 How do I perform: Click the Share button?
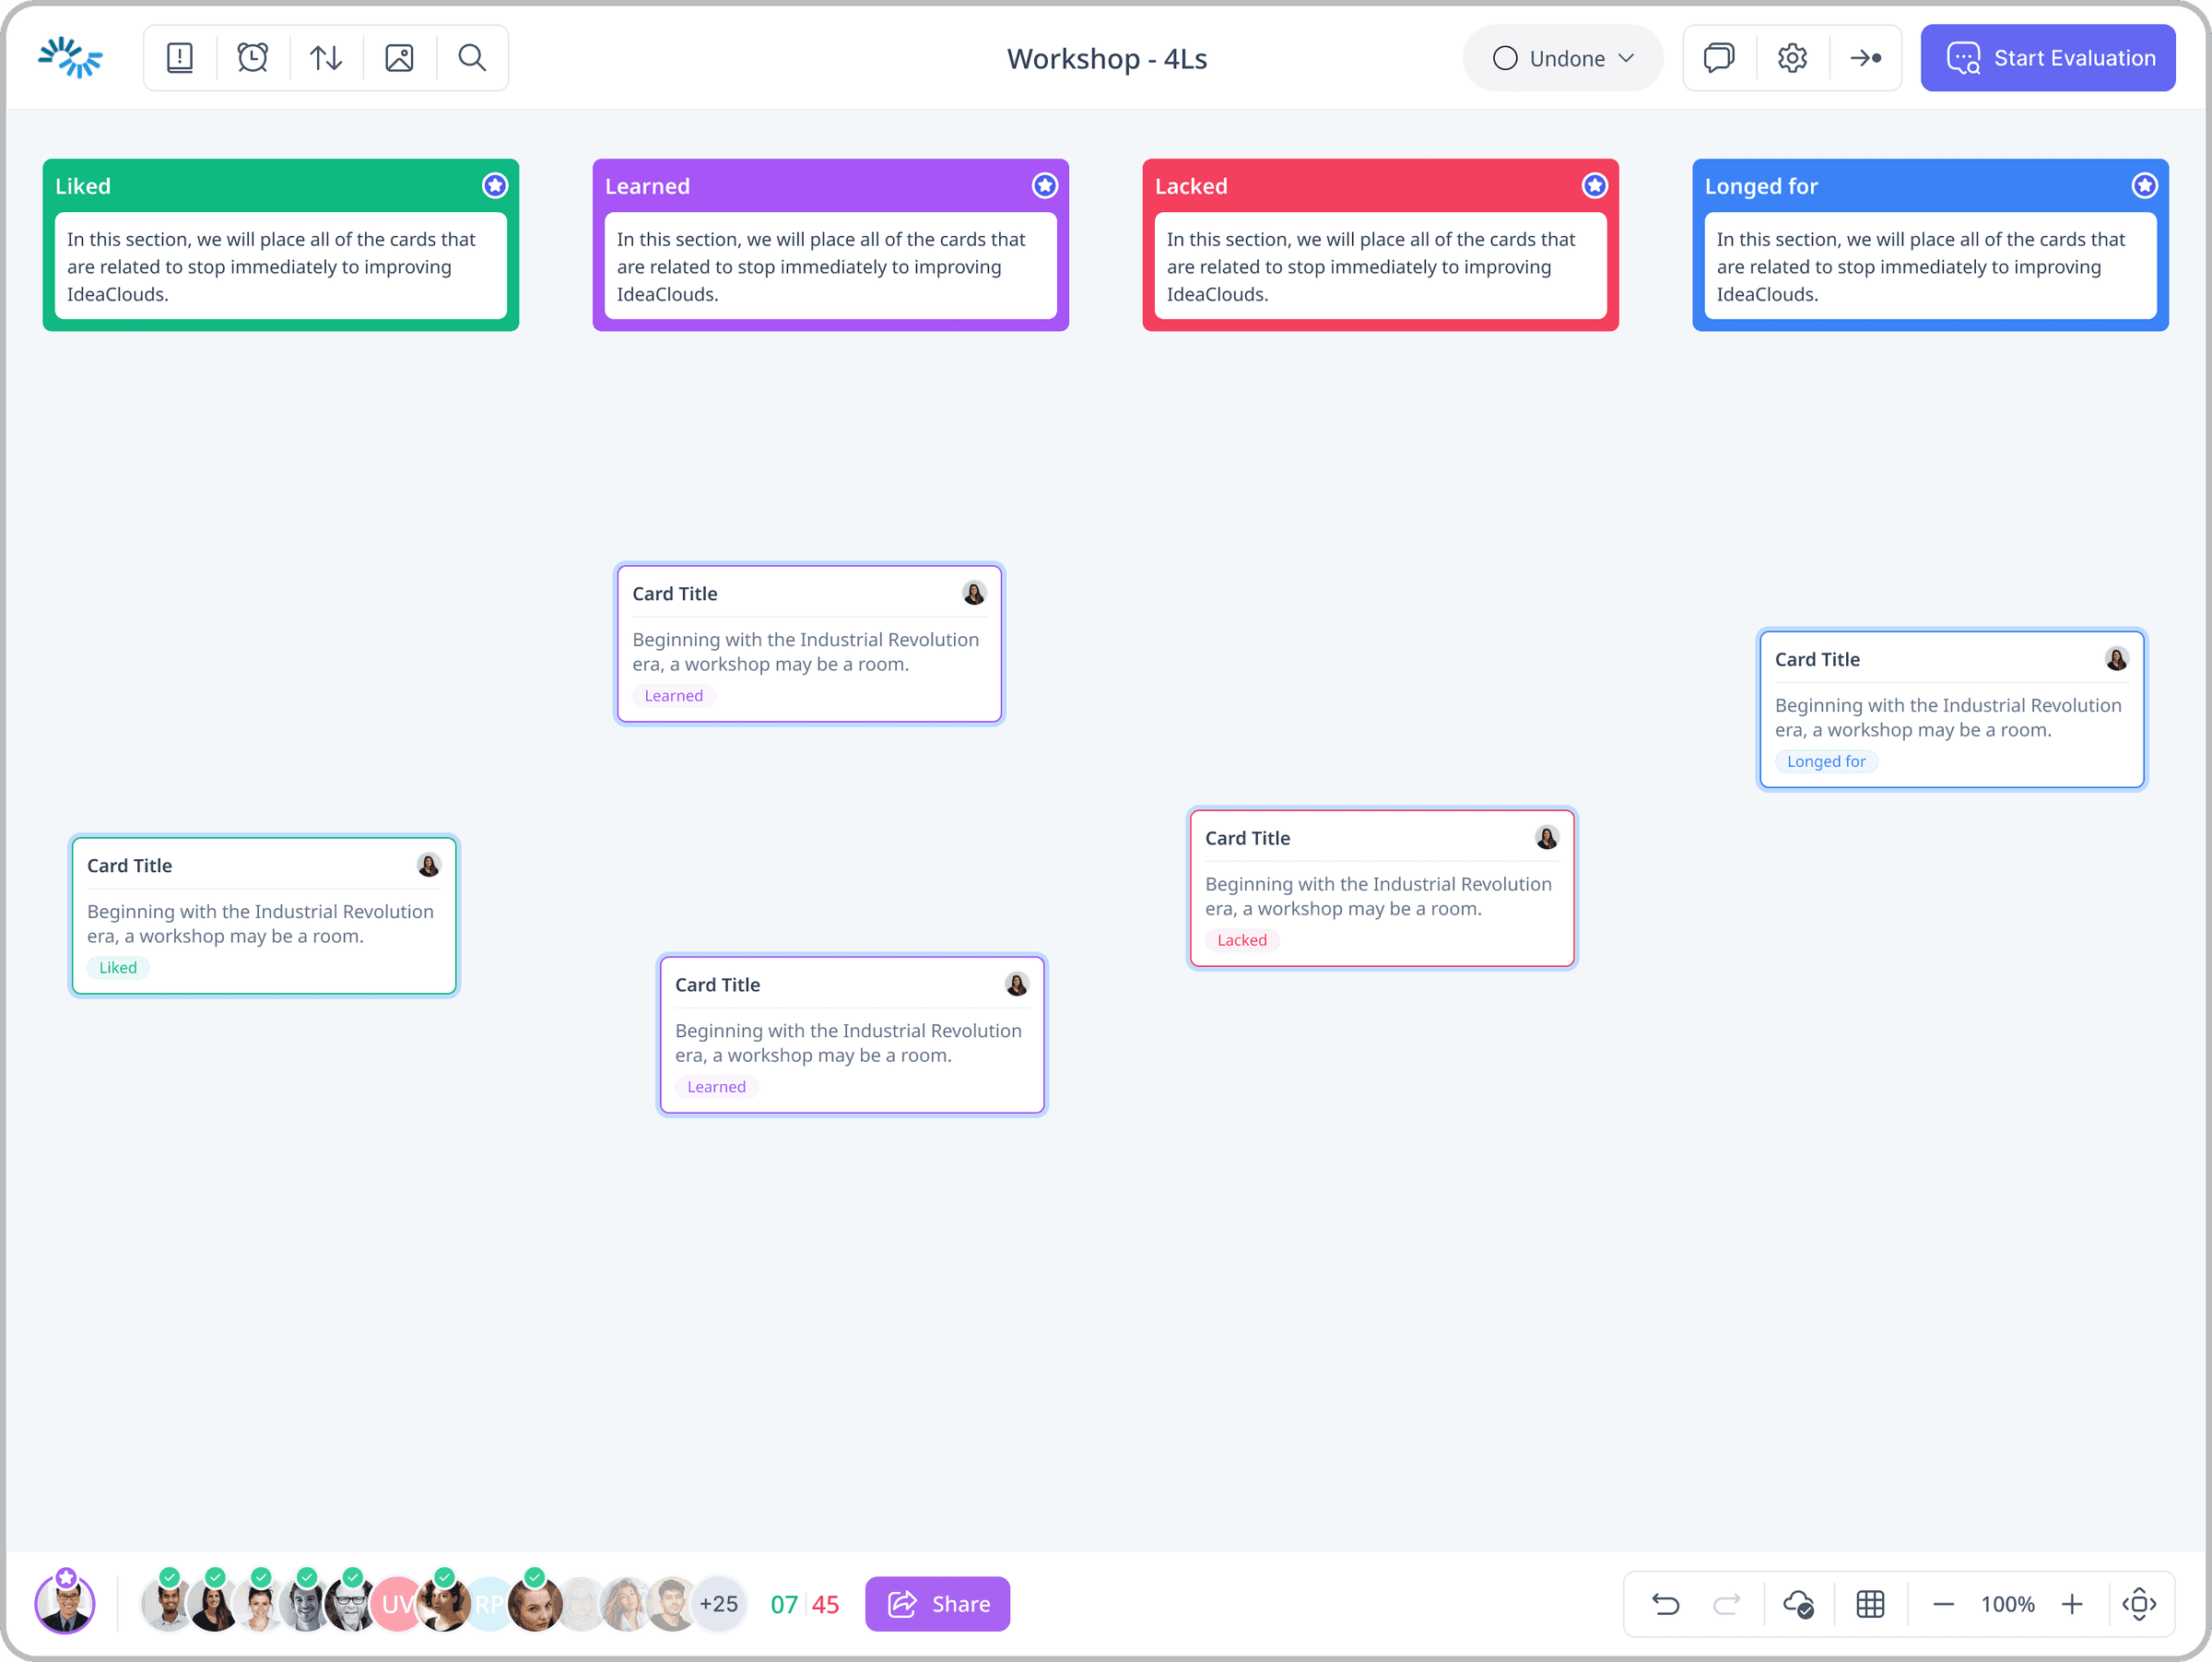click(x=937, y=1604)
